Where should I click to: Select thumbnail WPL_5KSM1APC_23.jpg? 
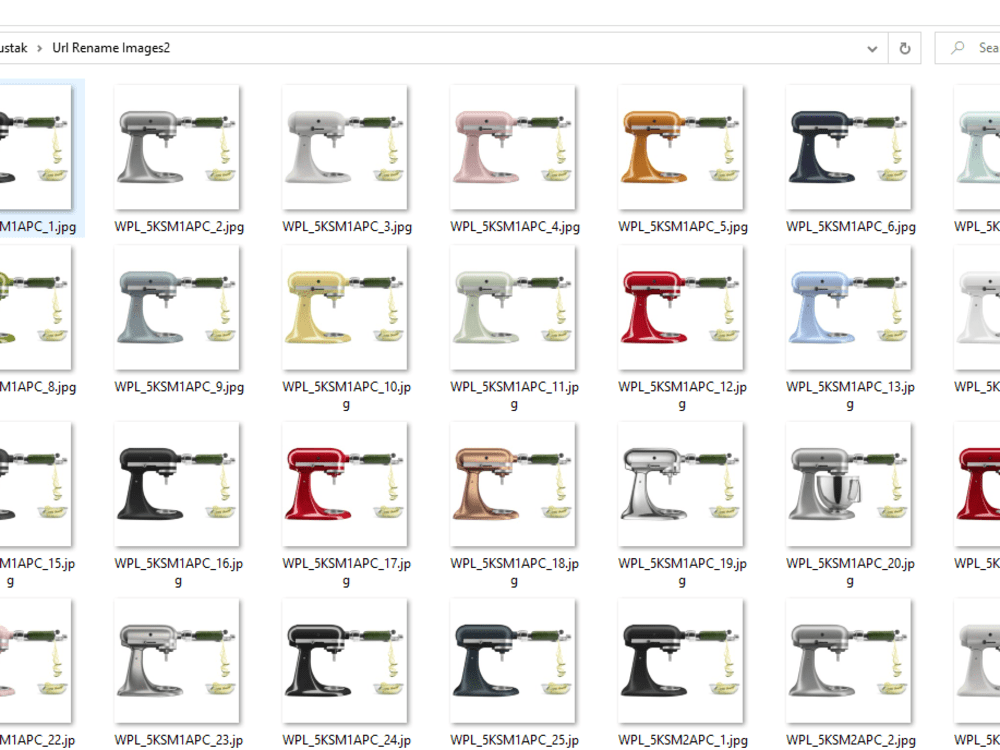point(177,661)
